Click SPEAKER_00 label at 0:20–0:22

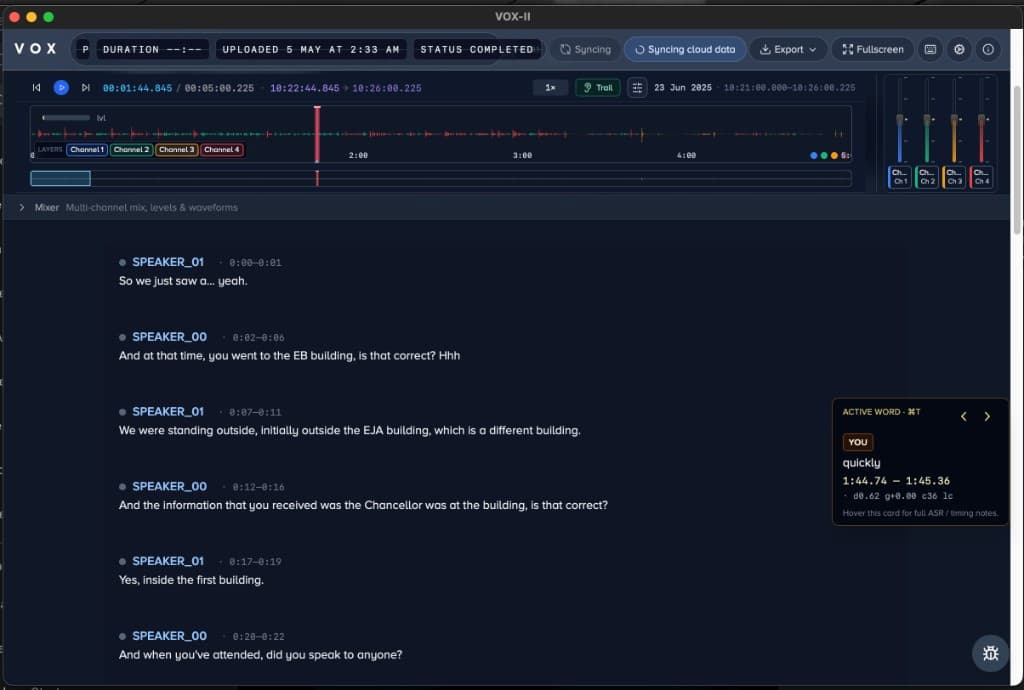pyautogui.click(x=169, y=636)
